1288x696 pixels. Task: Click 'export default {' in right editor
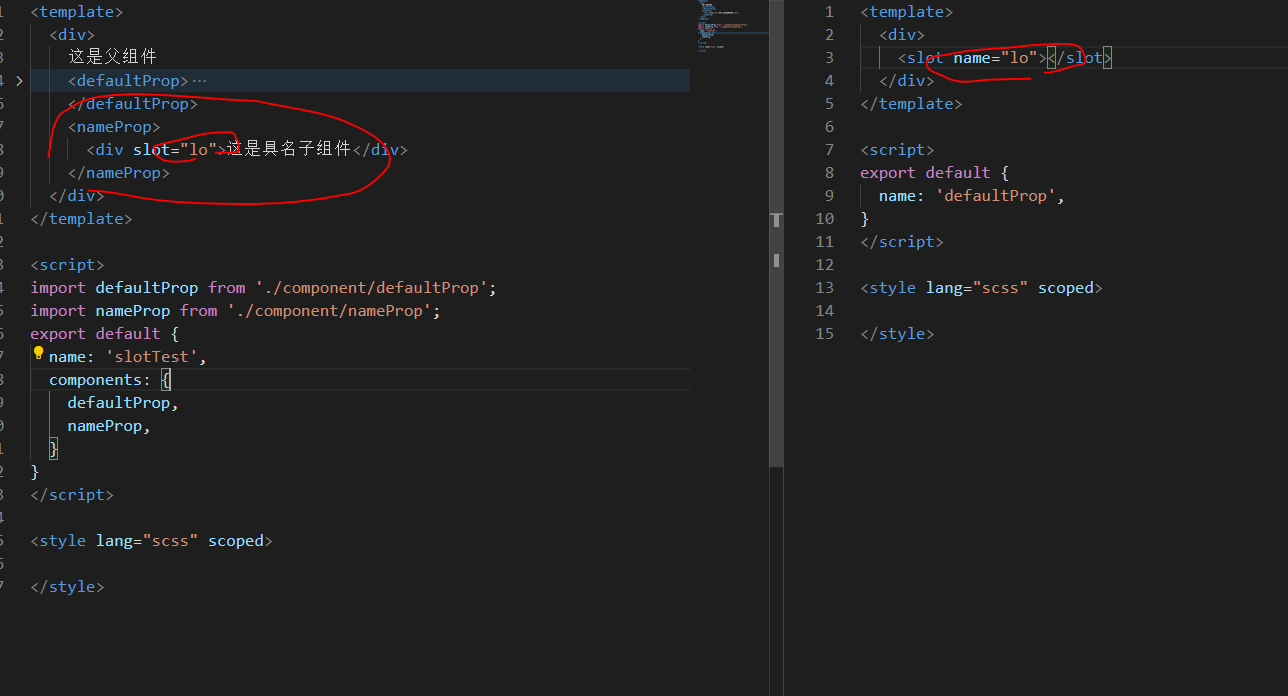pyautogui.click(x=934, y=173)
